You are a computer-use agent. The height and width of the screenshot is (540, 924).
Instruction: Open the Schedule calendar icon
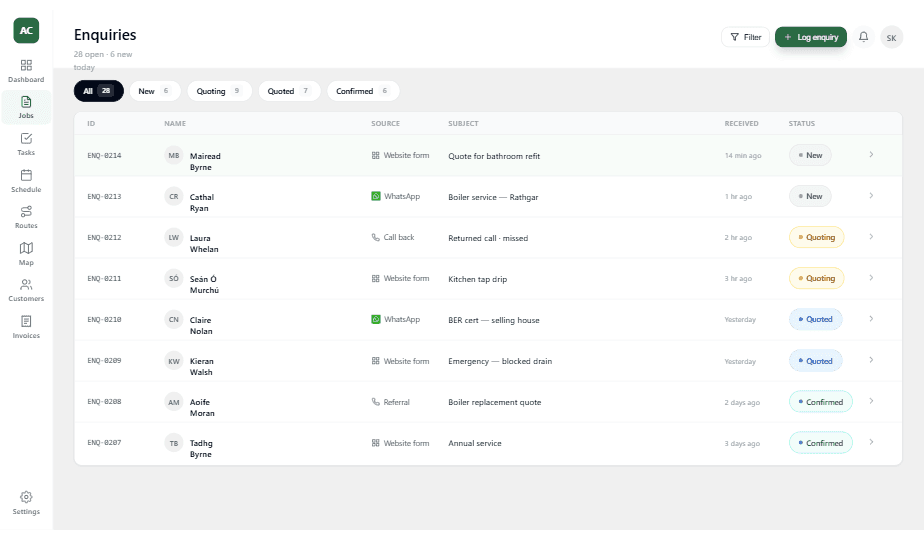(x=26, y=175)
